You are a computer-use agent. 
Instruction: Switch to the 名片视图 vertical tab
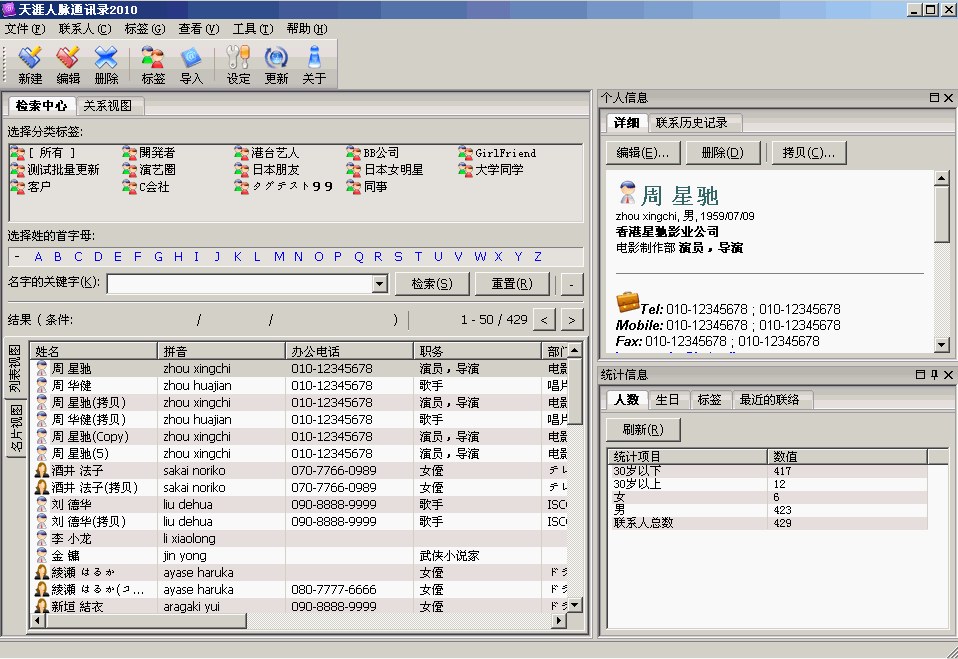[15, 428]
